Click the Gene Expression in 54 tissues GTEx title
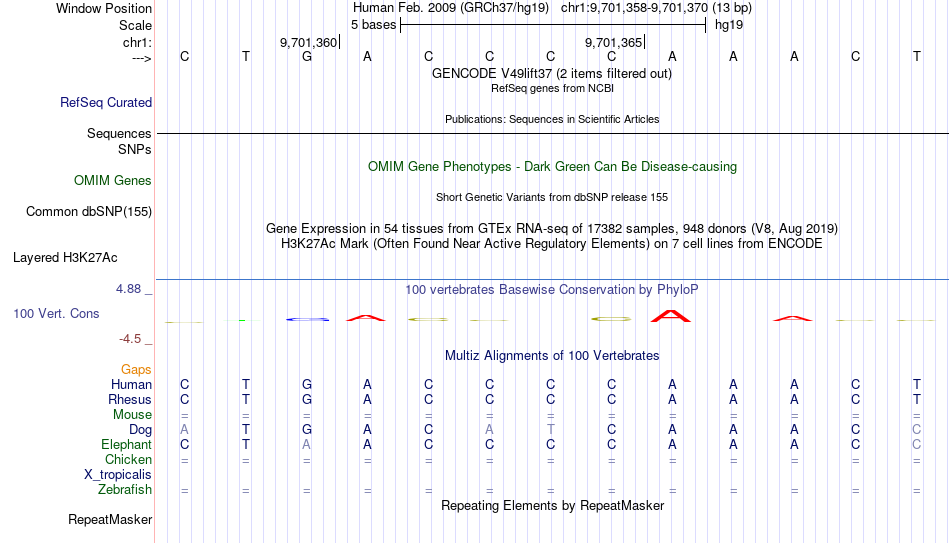The image size is (950, 543). click(x=551, y=228)
